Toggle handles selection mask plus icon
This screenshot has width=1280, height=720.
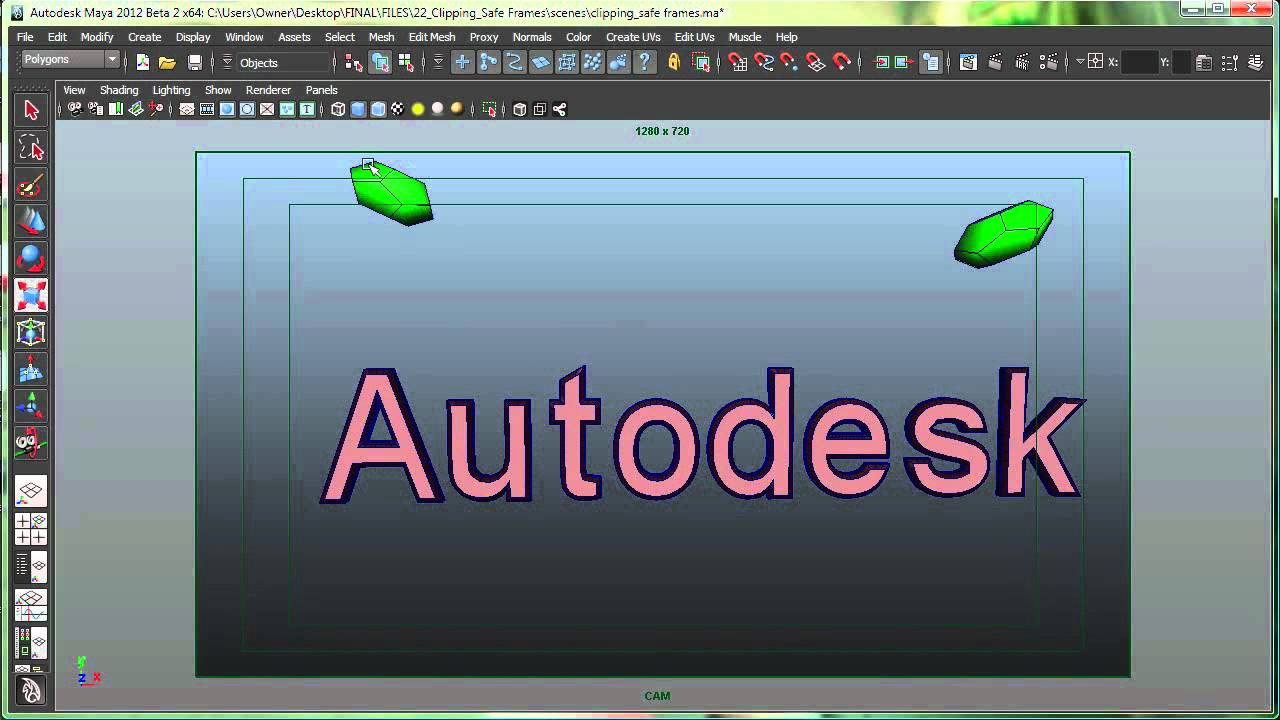tap(462, 62)
